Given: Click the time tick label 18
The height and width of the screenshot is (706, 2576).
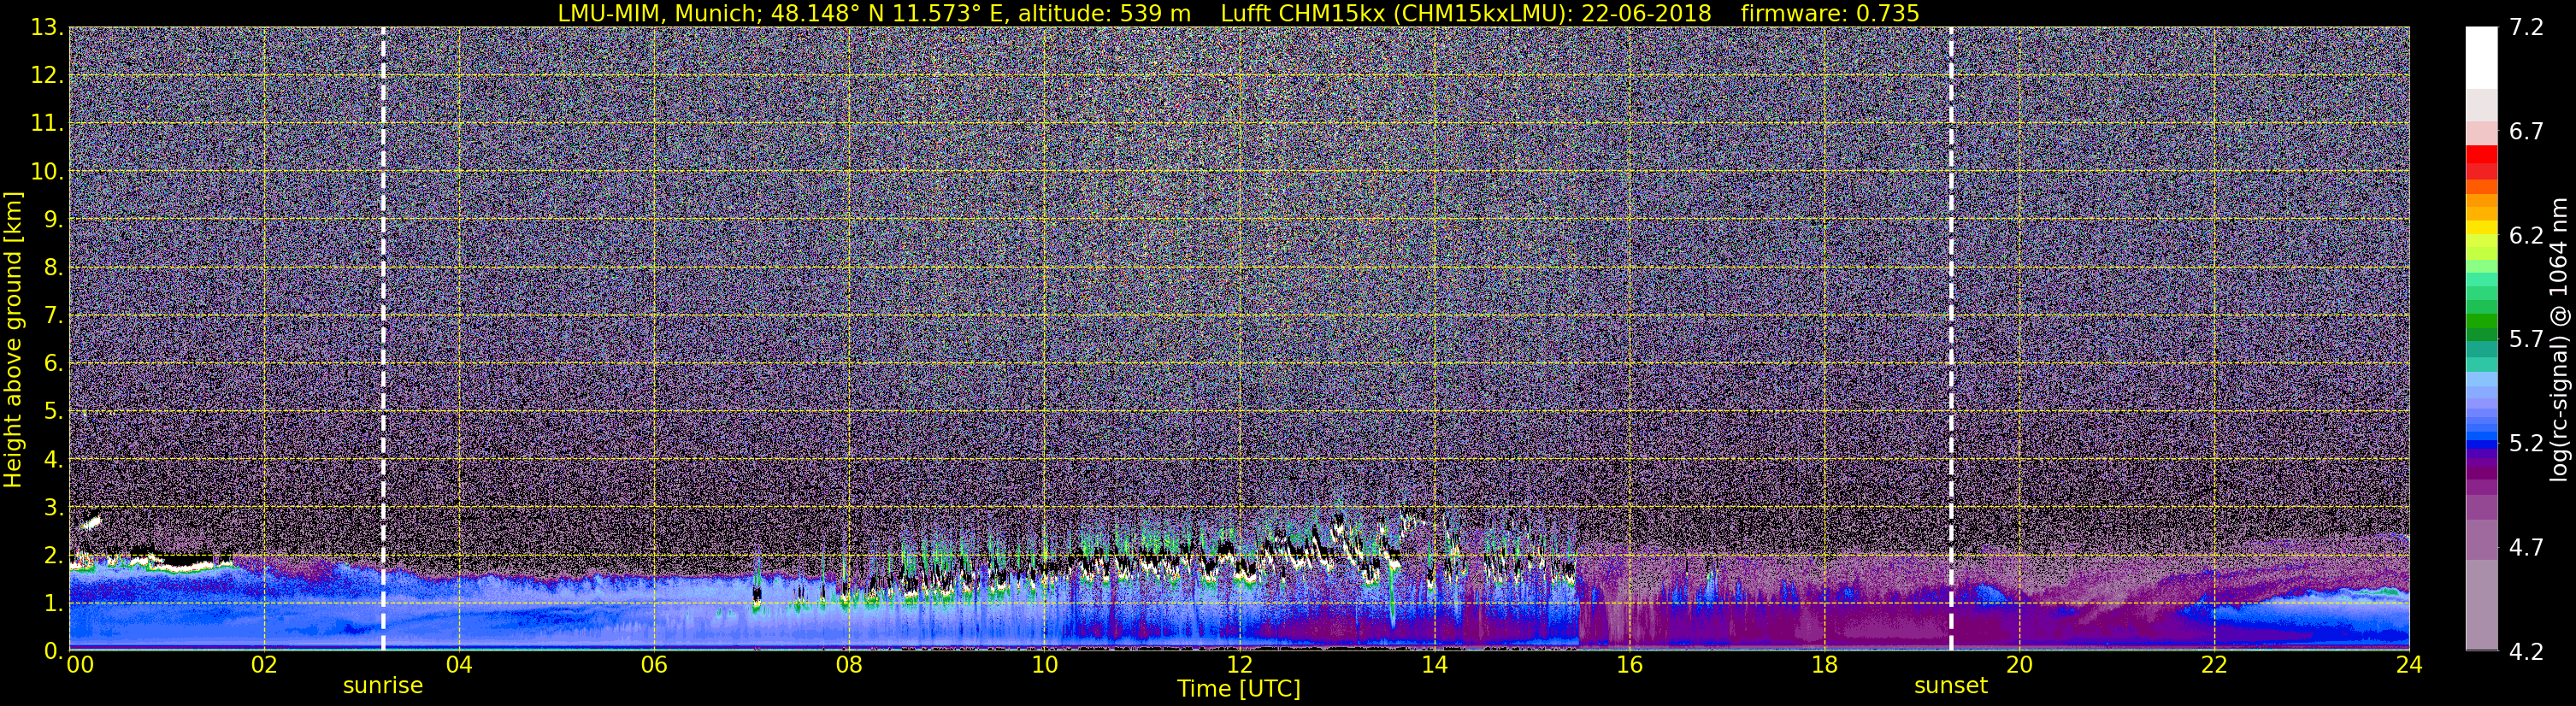Looking at the screenshot, I should tap(1824, 665).
